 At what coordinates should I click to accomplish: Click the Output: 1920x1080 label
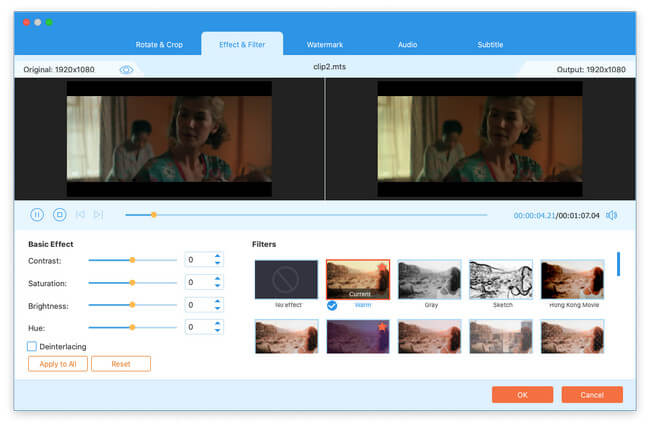(591, 70)
